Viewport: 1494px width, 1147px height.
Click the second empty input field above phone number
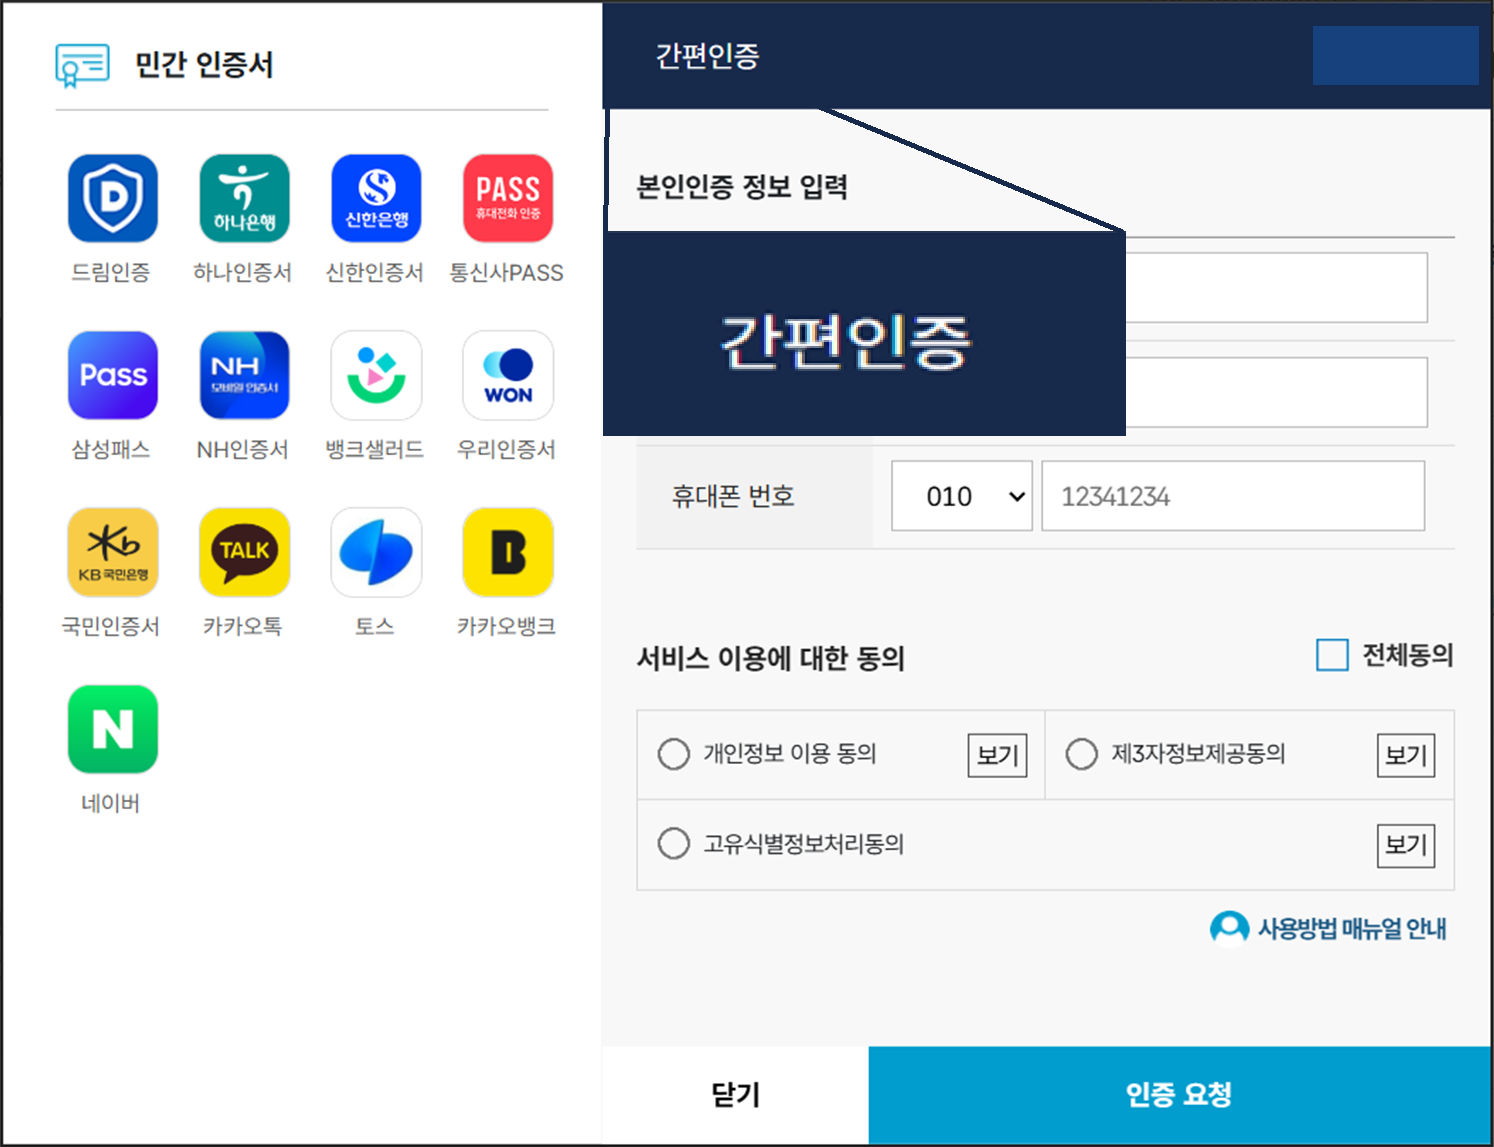click(x=1276, y=392)
